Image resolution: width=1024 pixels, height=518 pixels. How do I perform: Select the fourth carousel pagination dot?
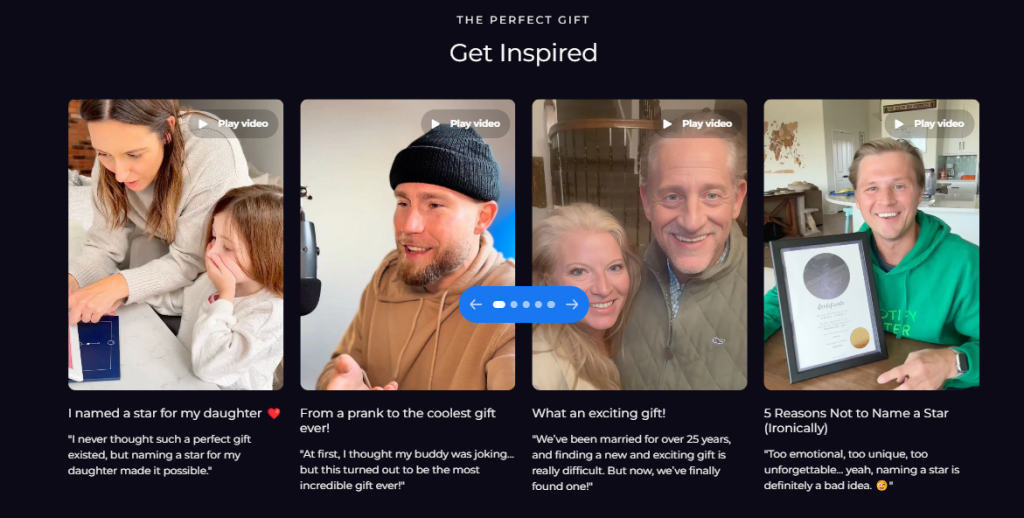pos(539,304)
